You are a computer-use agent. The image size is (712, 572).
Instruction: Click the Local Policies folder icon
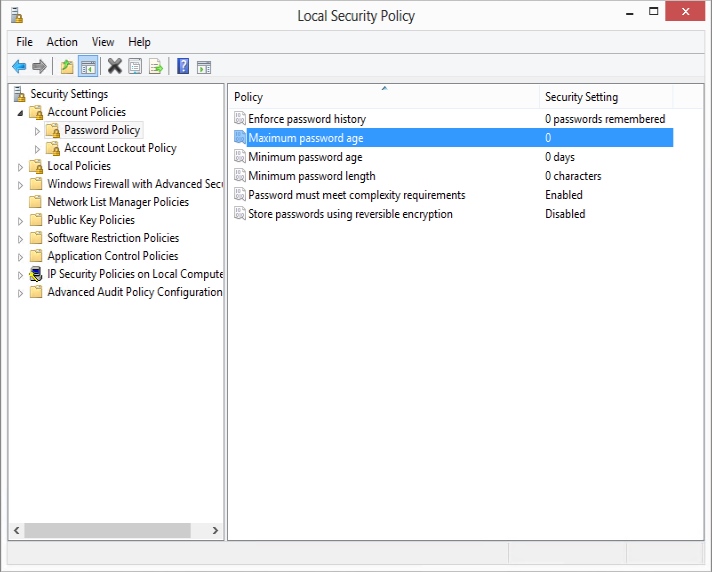[36, 166]
